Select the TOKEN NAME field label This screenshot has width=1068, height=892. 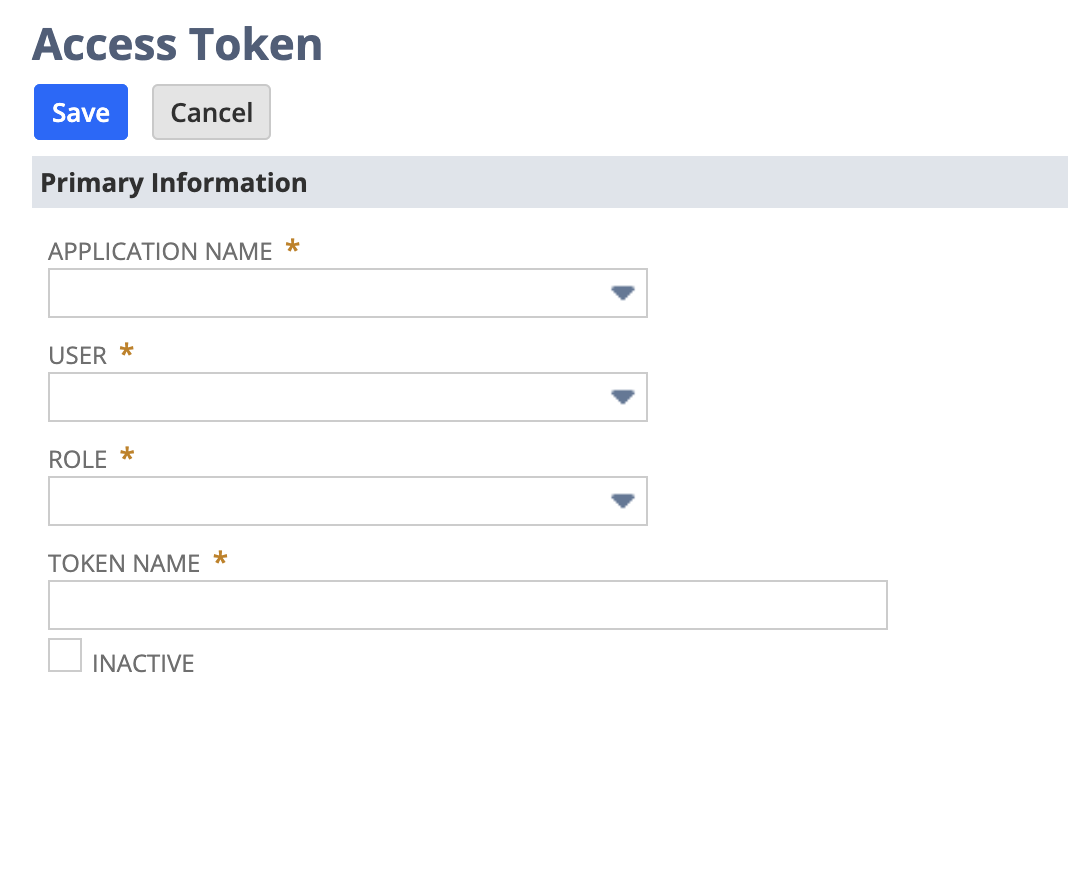pyautogui.click(x=124, y=564)
